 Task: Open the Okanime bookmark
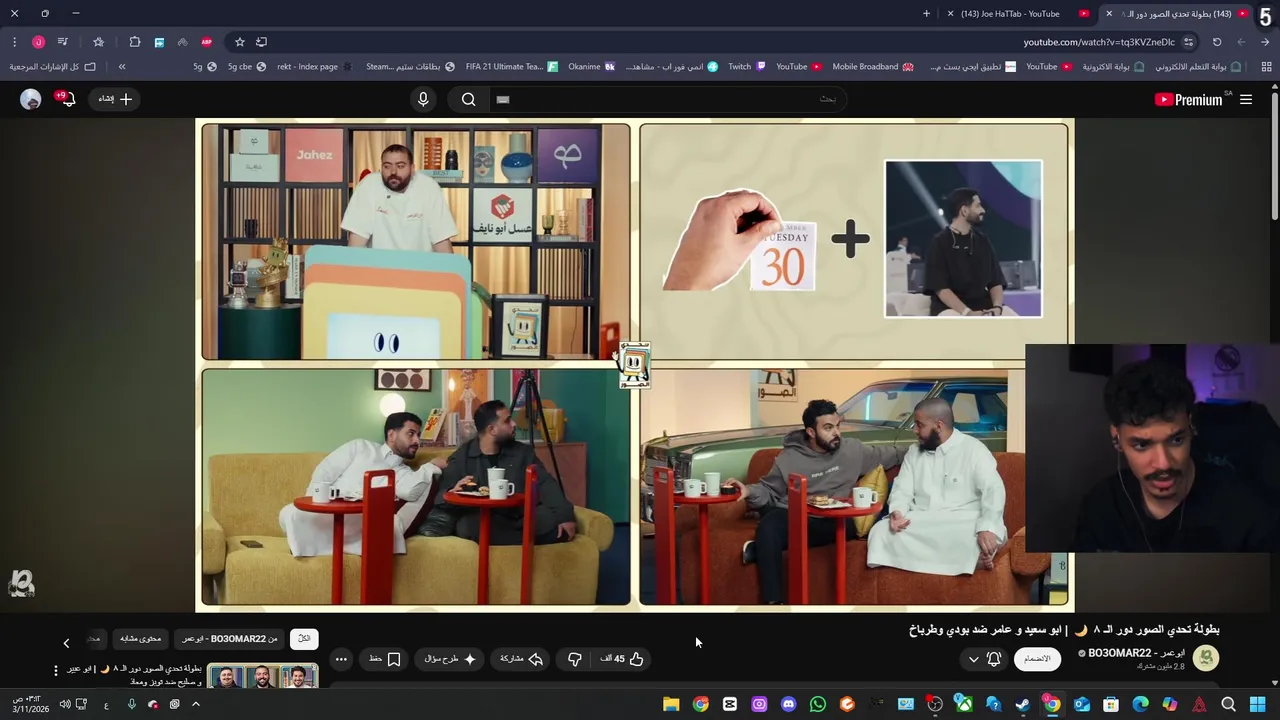pos(592,66)
